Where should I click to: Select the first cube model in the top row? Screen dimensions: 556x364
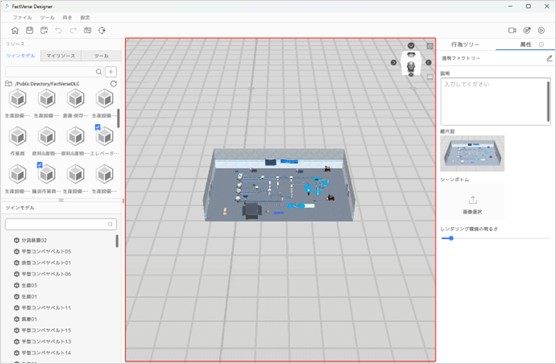[17, 99]
